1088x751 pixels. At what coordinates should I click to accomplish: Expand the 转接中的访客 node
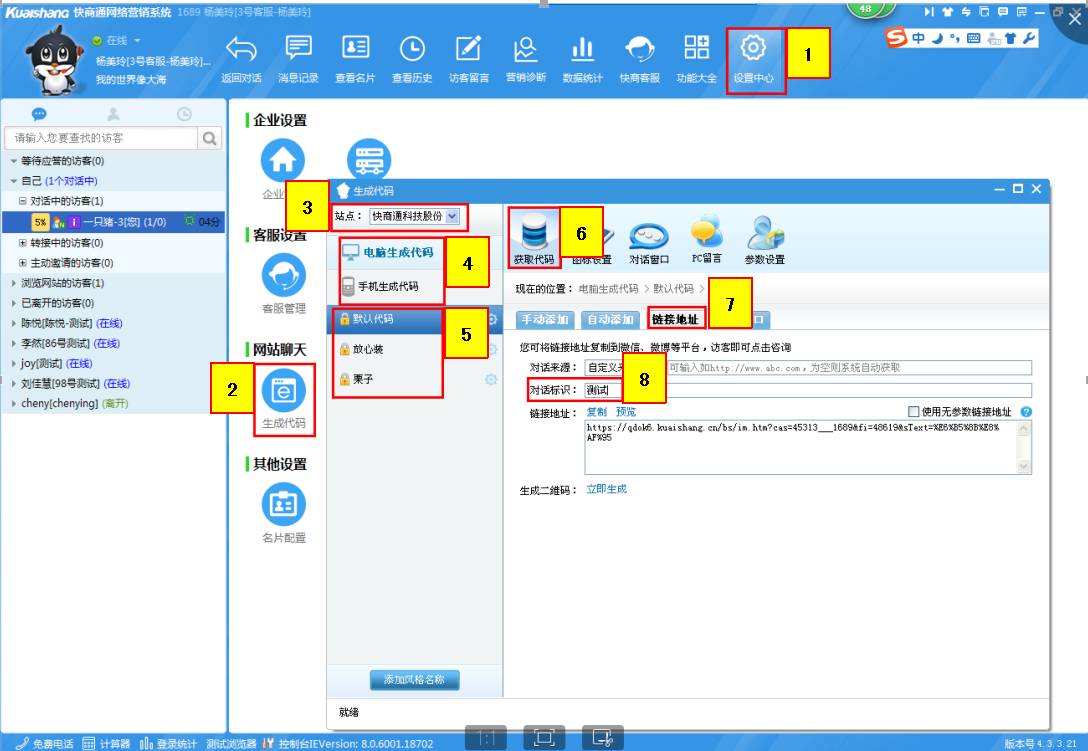pos(23,243)
